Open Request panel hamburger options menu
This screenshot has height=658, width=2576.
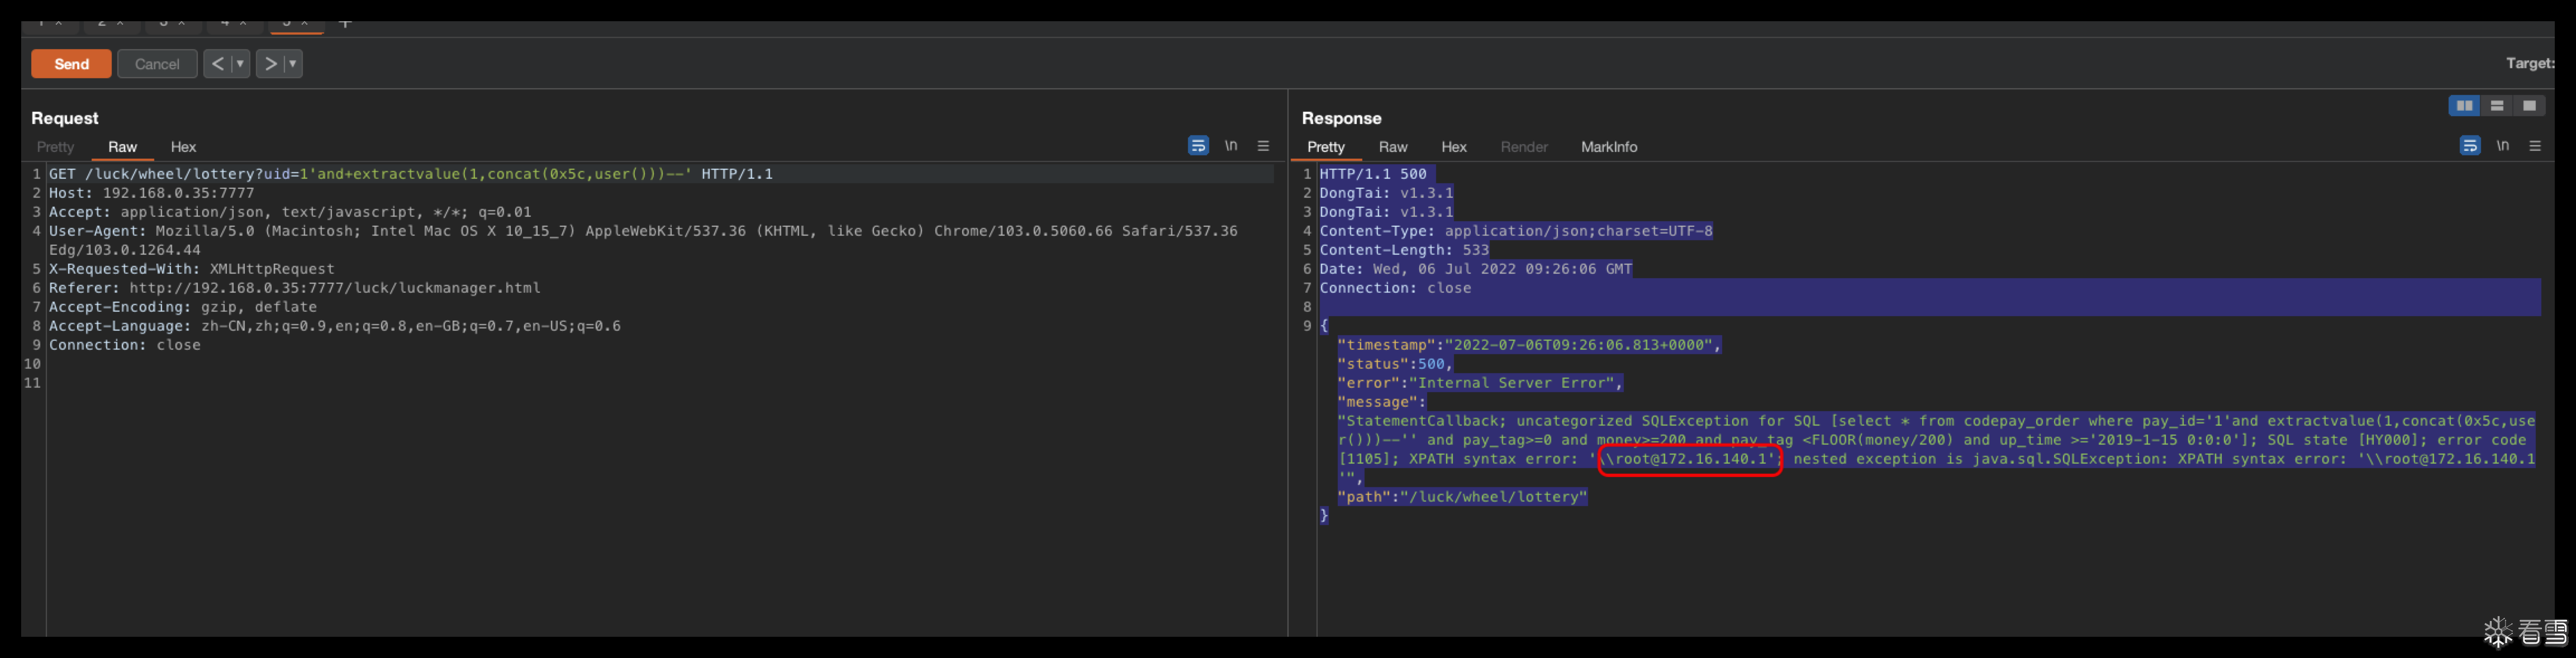pos(1263,146)
